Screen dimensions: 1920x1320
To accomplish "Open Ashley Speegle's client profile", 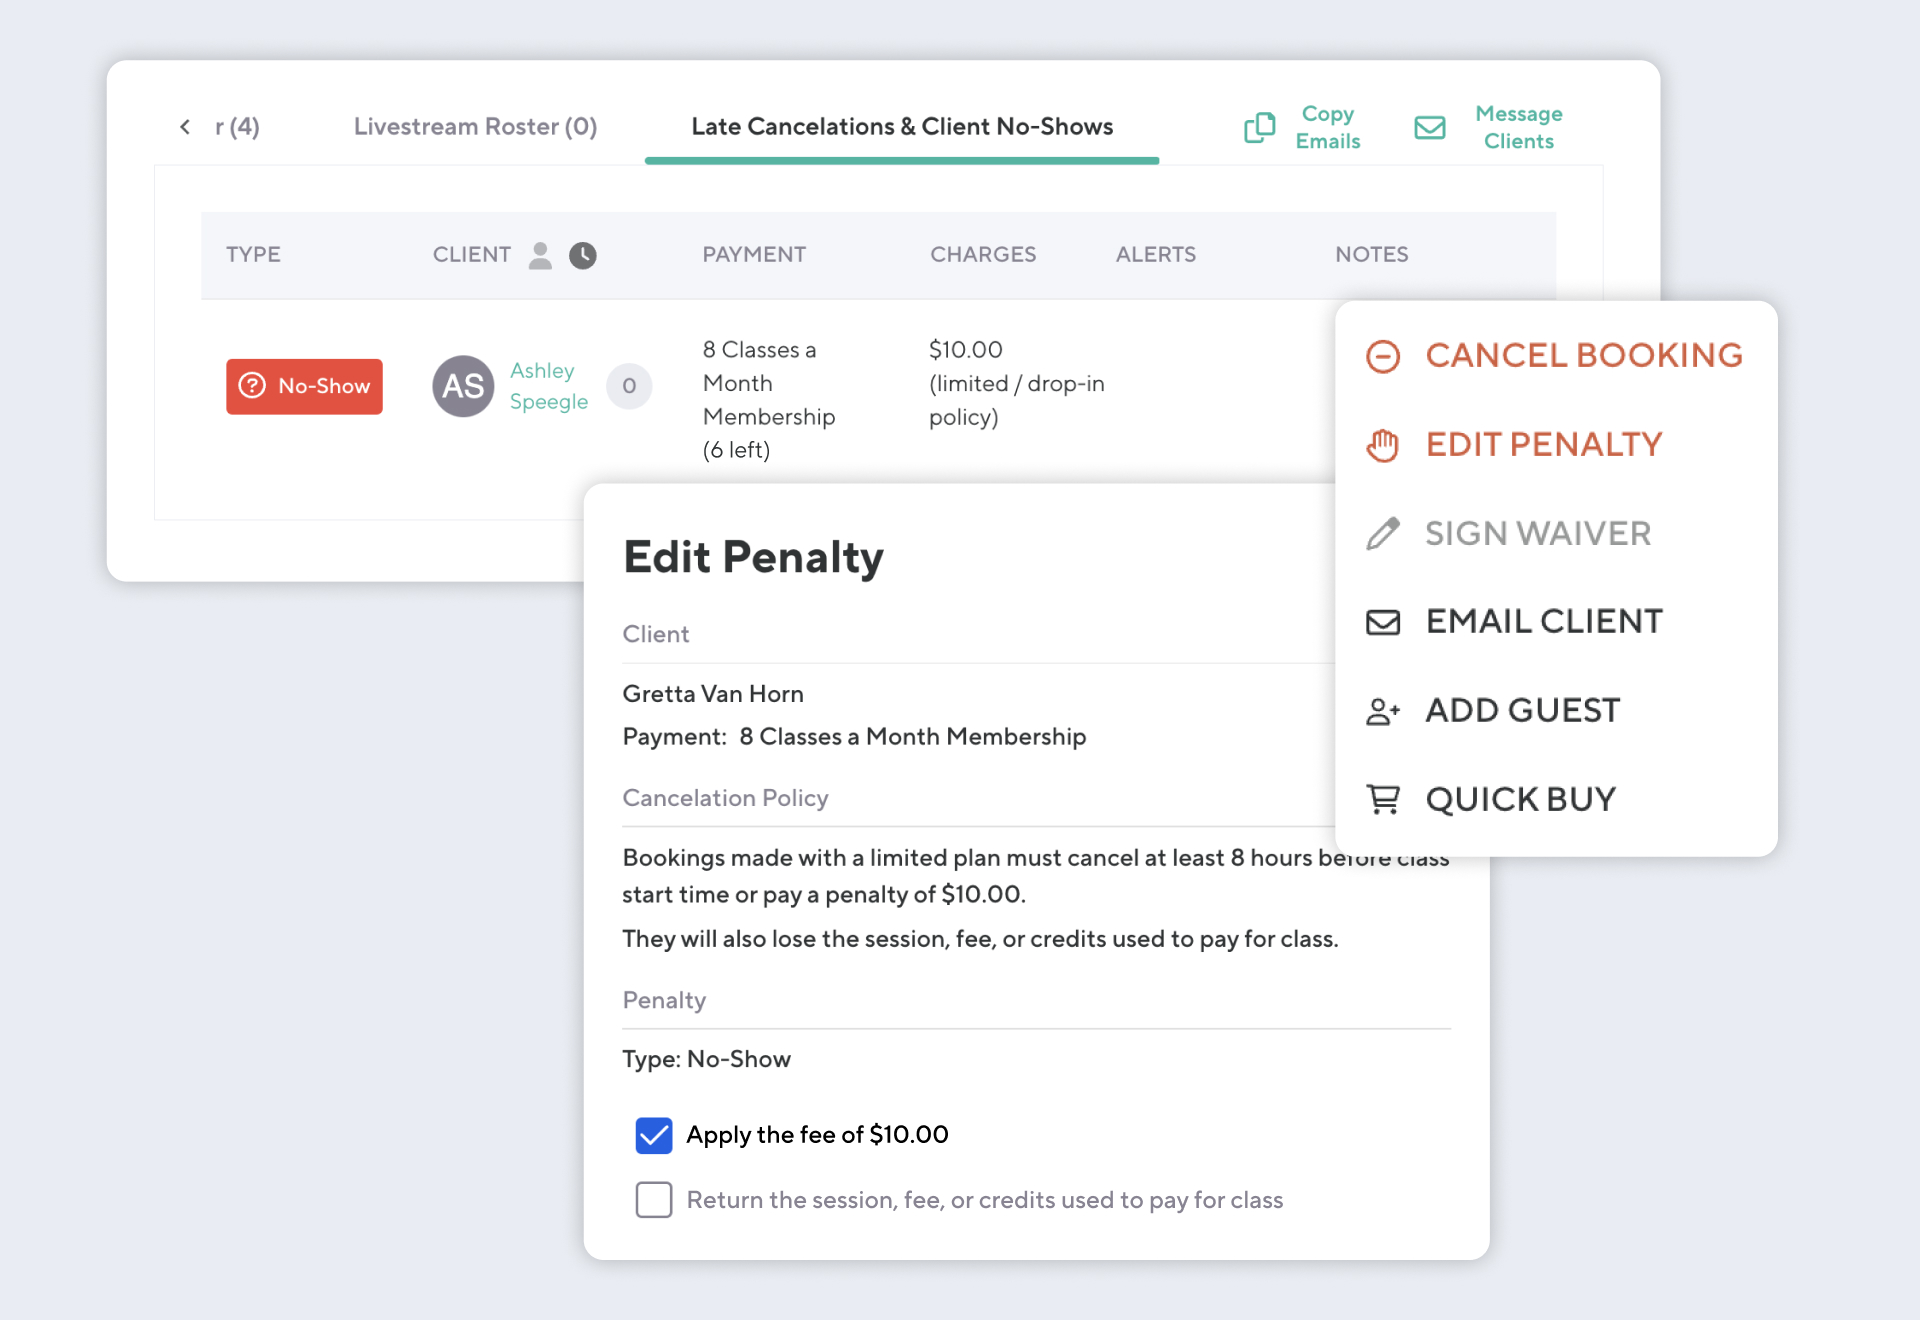I will pyautogui.click(x=548, y=386).
